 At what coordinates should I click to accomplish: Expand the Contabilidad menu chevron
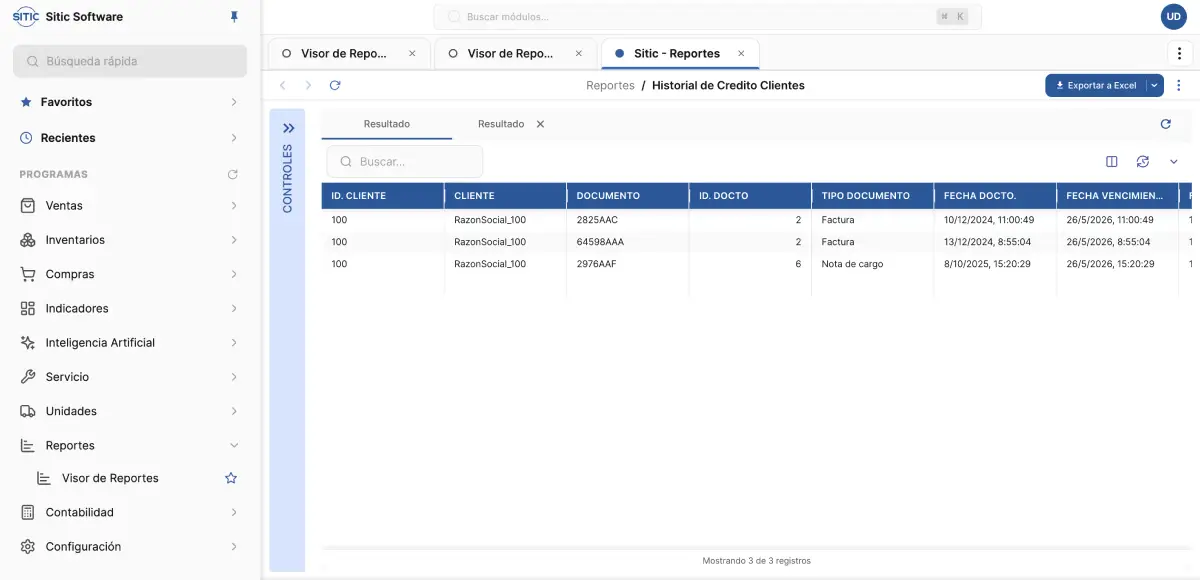click(234, 512)
